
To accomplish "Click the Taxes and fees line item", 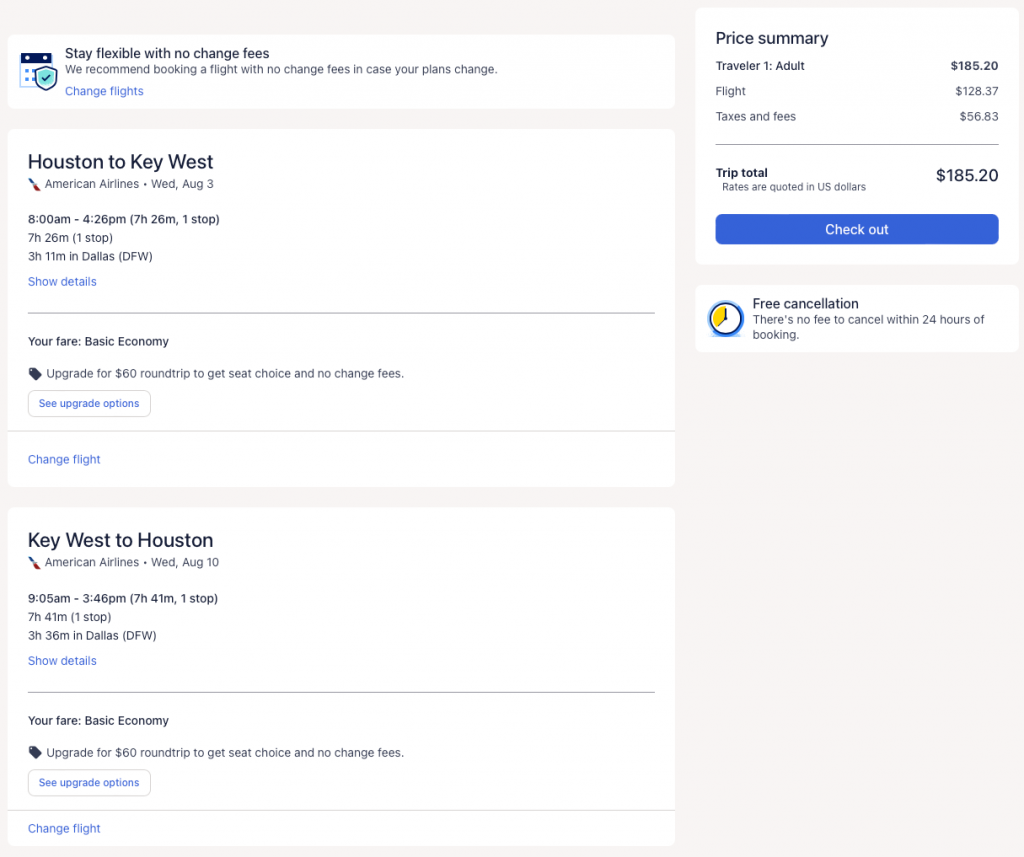I will click(755, 117).
